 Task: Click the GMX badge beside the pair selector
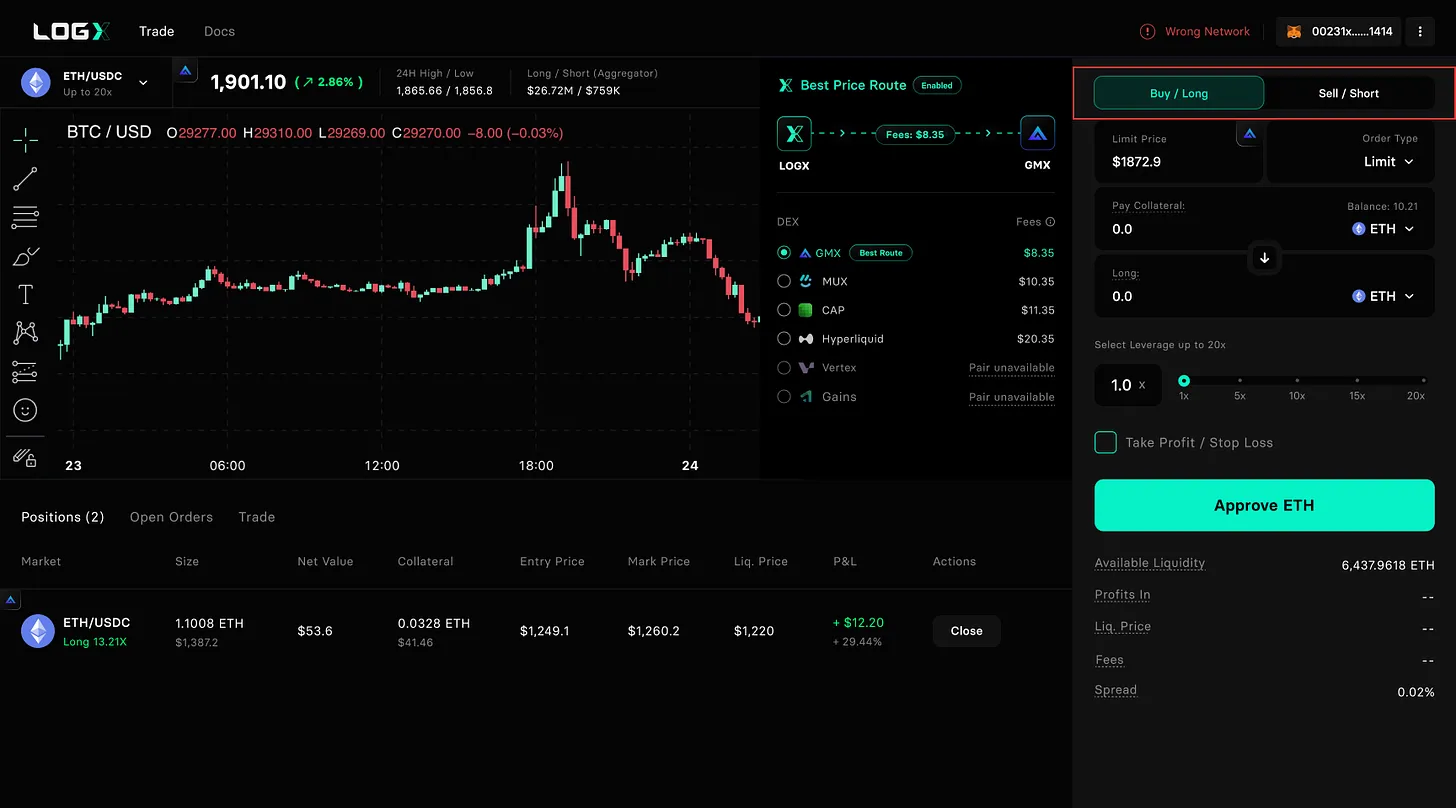tap(186, 71)
